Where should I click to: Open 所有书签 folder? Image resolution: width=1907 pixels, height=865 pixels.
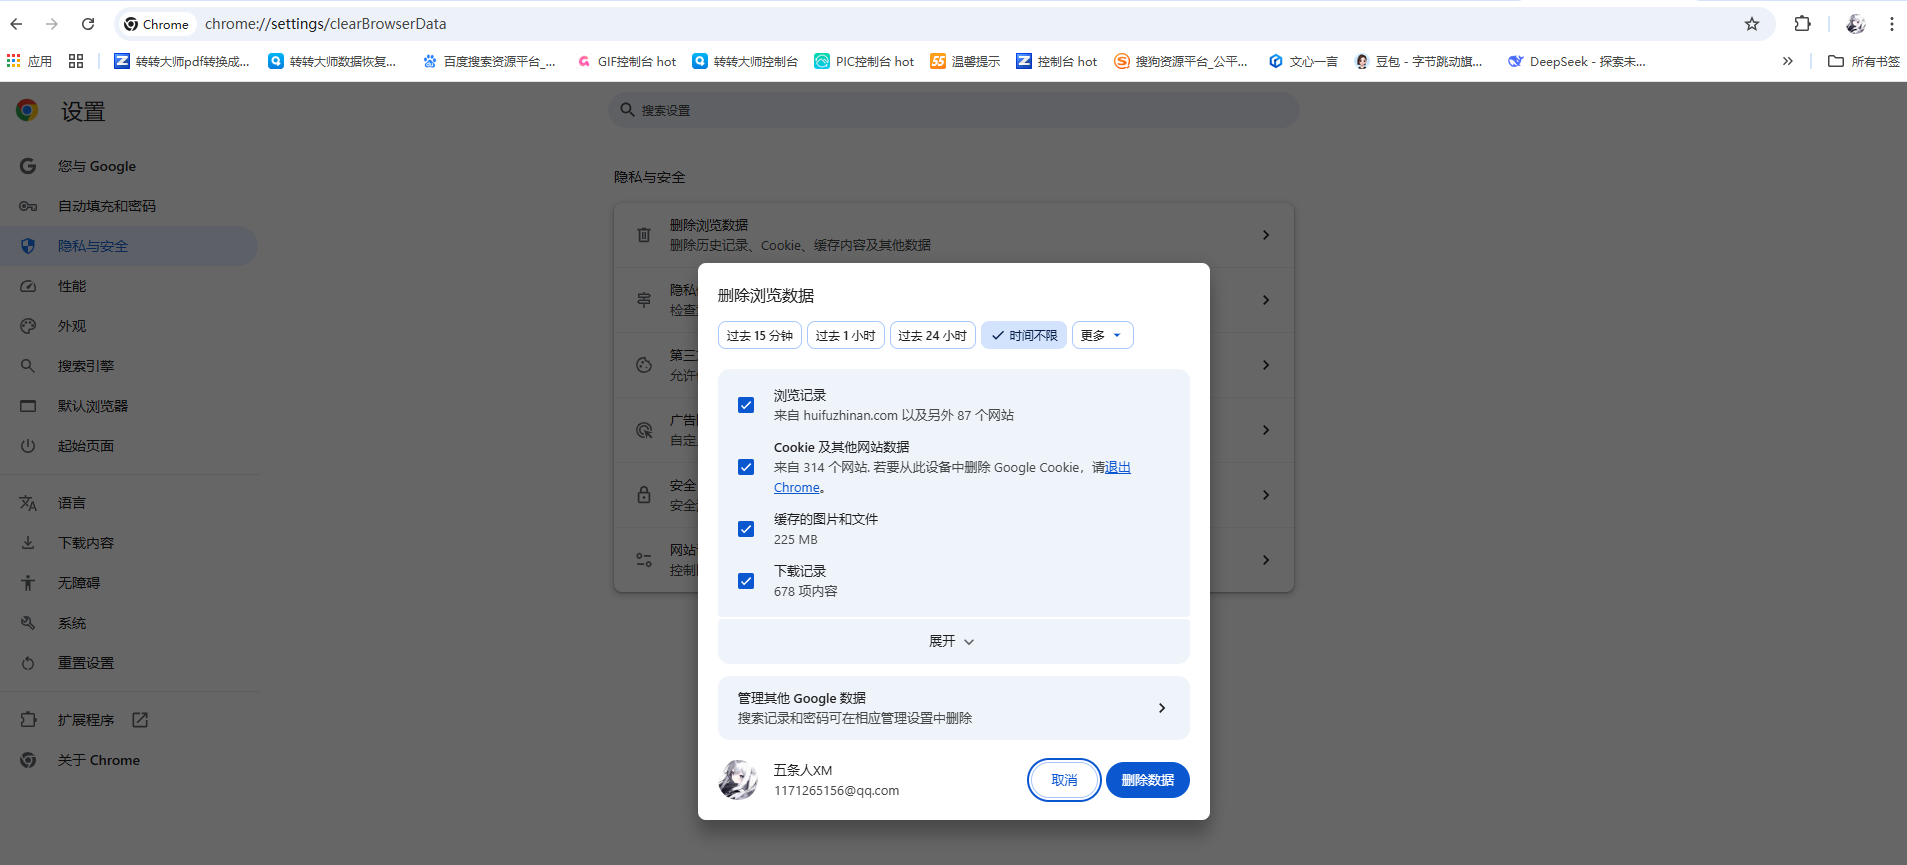(1864, 61)
